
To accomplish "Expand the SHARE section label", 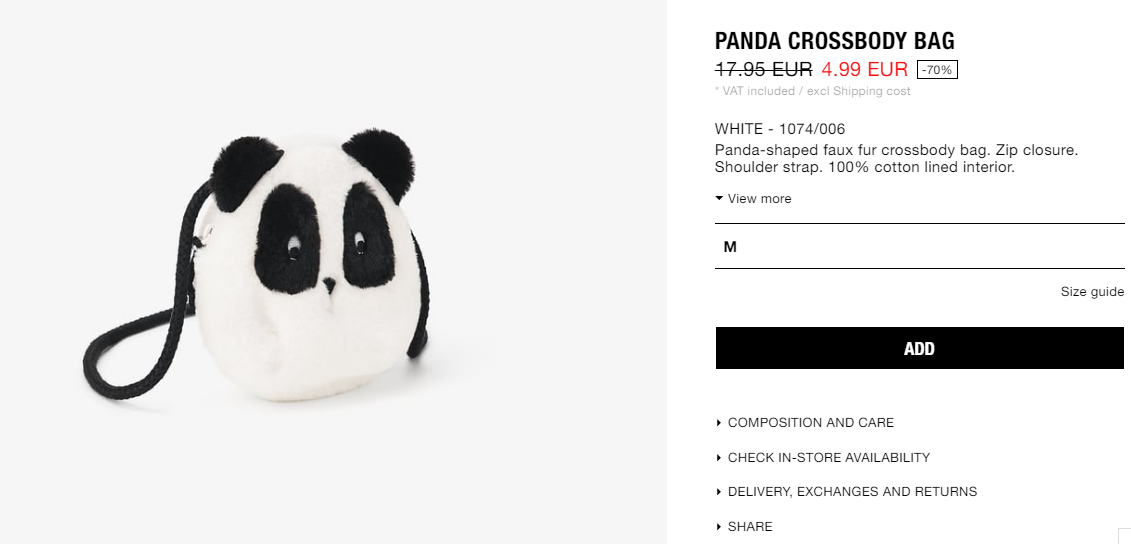I will 750,527.
